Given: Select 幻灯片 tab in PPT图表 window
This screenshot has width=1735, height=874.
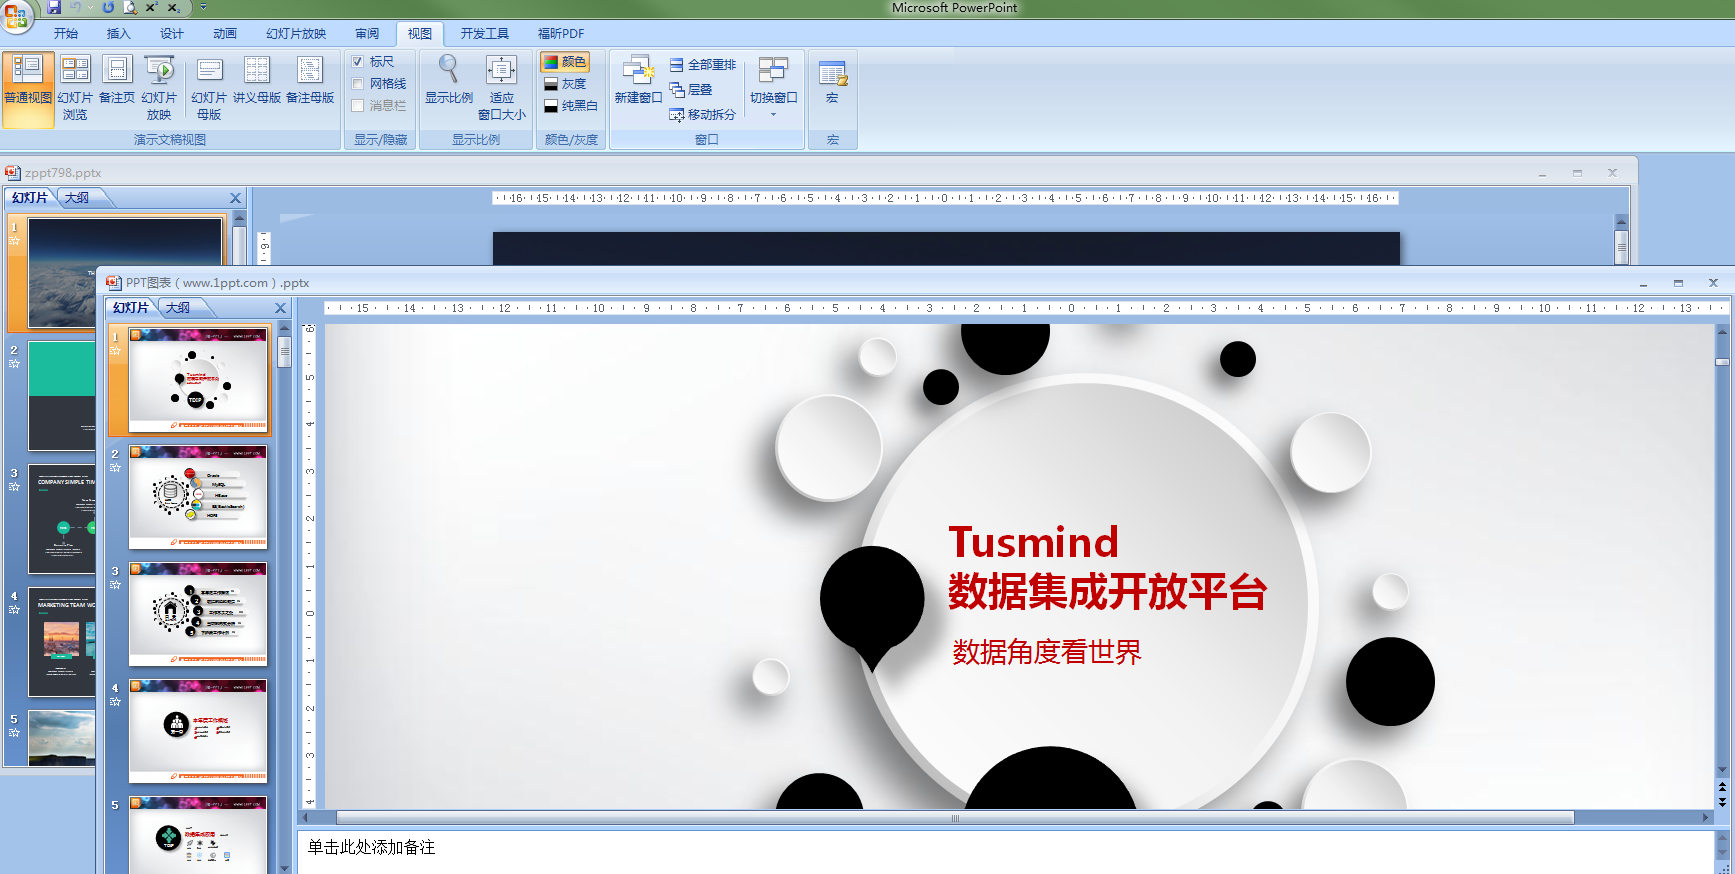Looking at the screenshot, I should click(131, 308).
